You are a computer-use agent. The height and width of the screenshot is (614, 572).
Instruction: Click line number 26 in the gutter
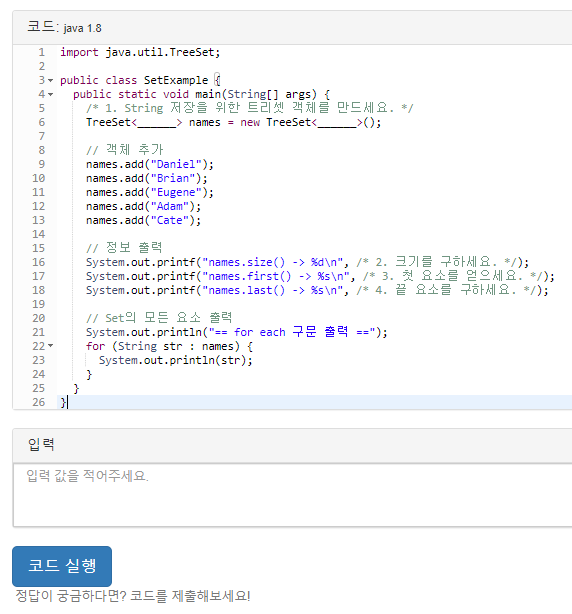click(39, 403)
